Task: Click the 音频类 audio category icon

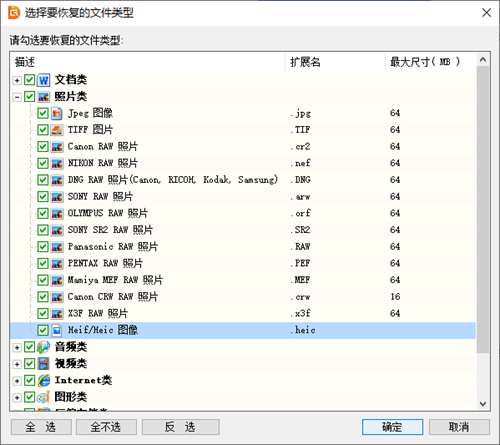Action: (x=43, y=347)
